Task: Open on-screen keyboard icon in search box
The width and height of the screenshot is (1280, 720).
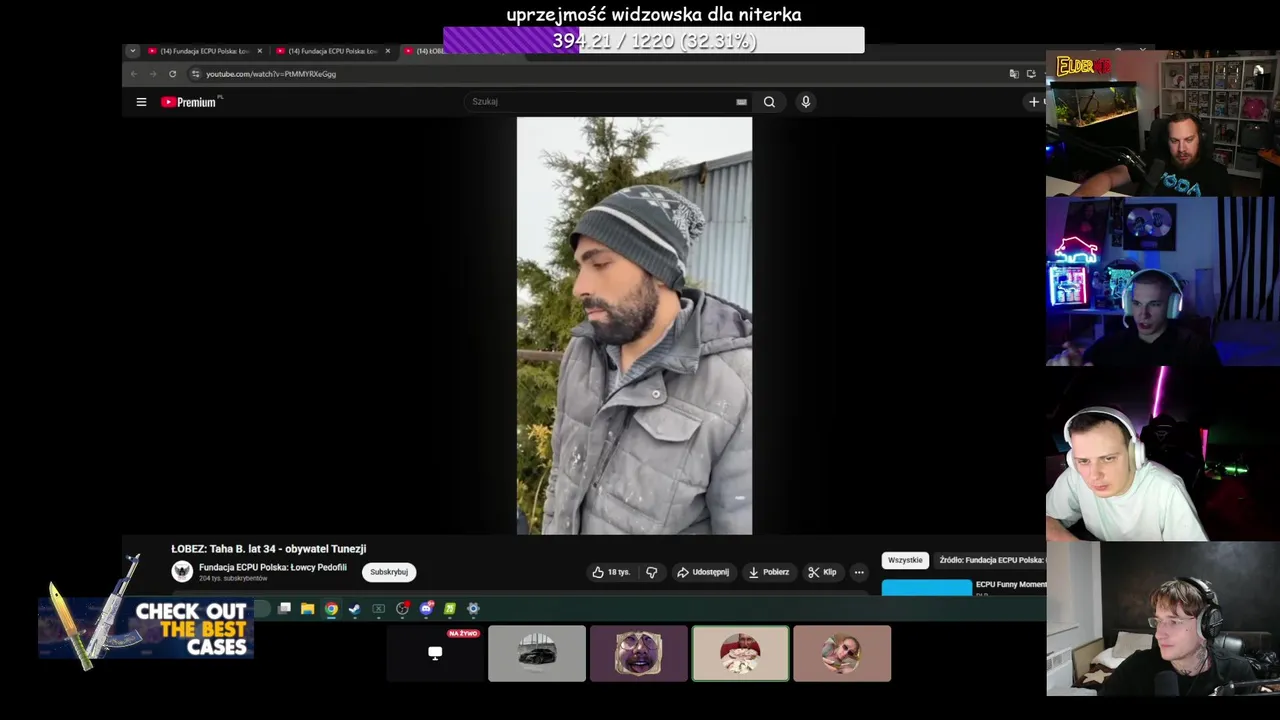Action: click(741, 102)
